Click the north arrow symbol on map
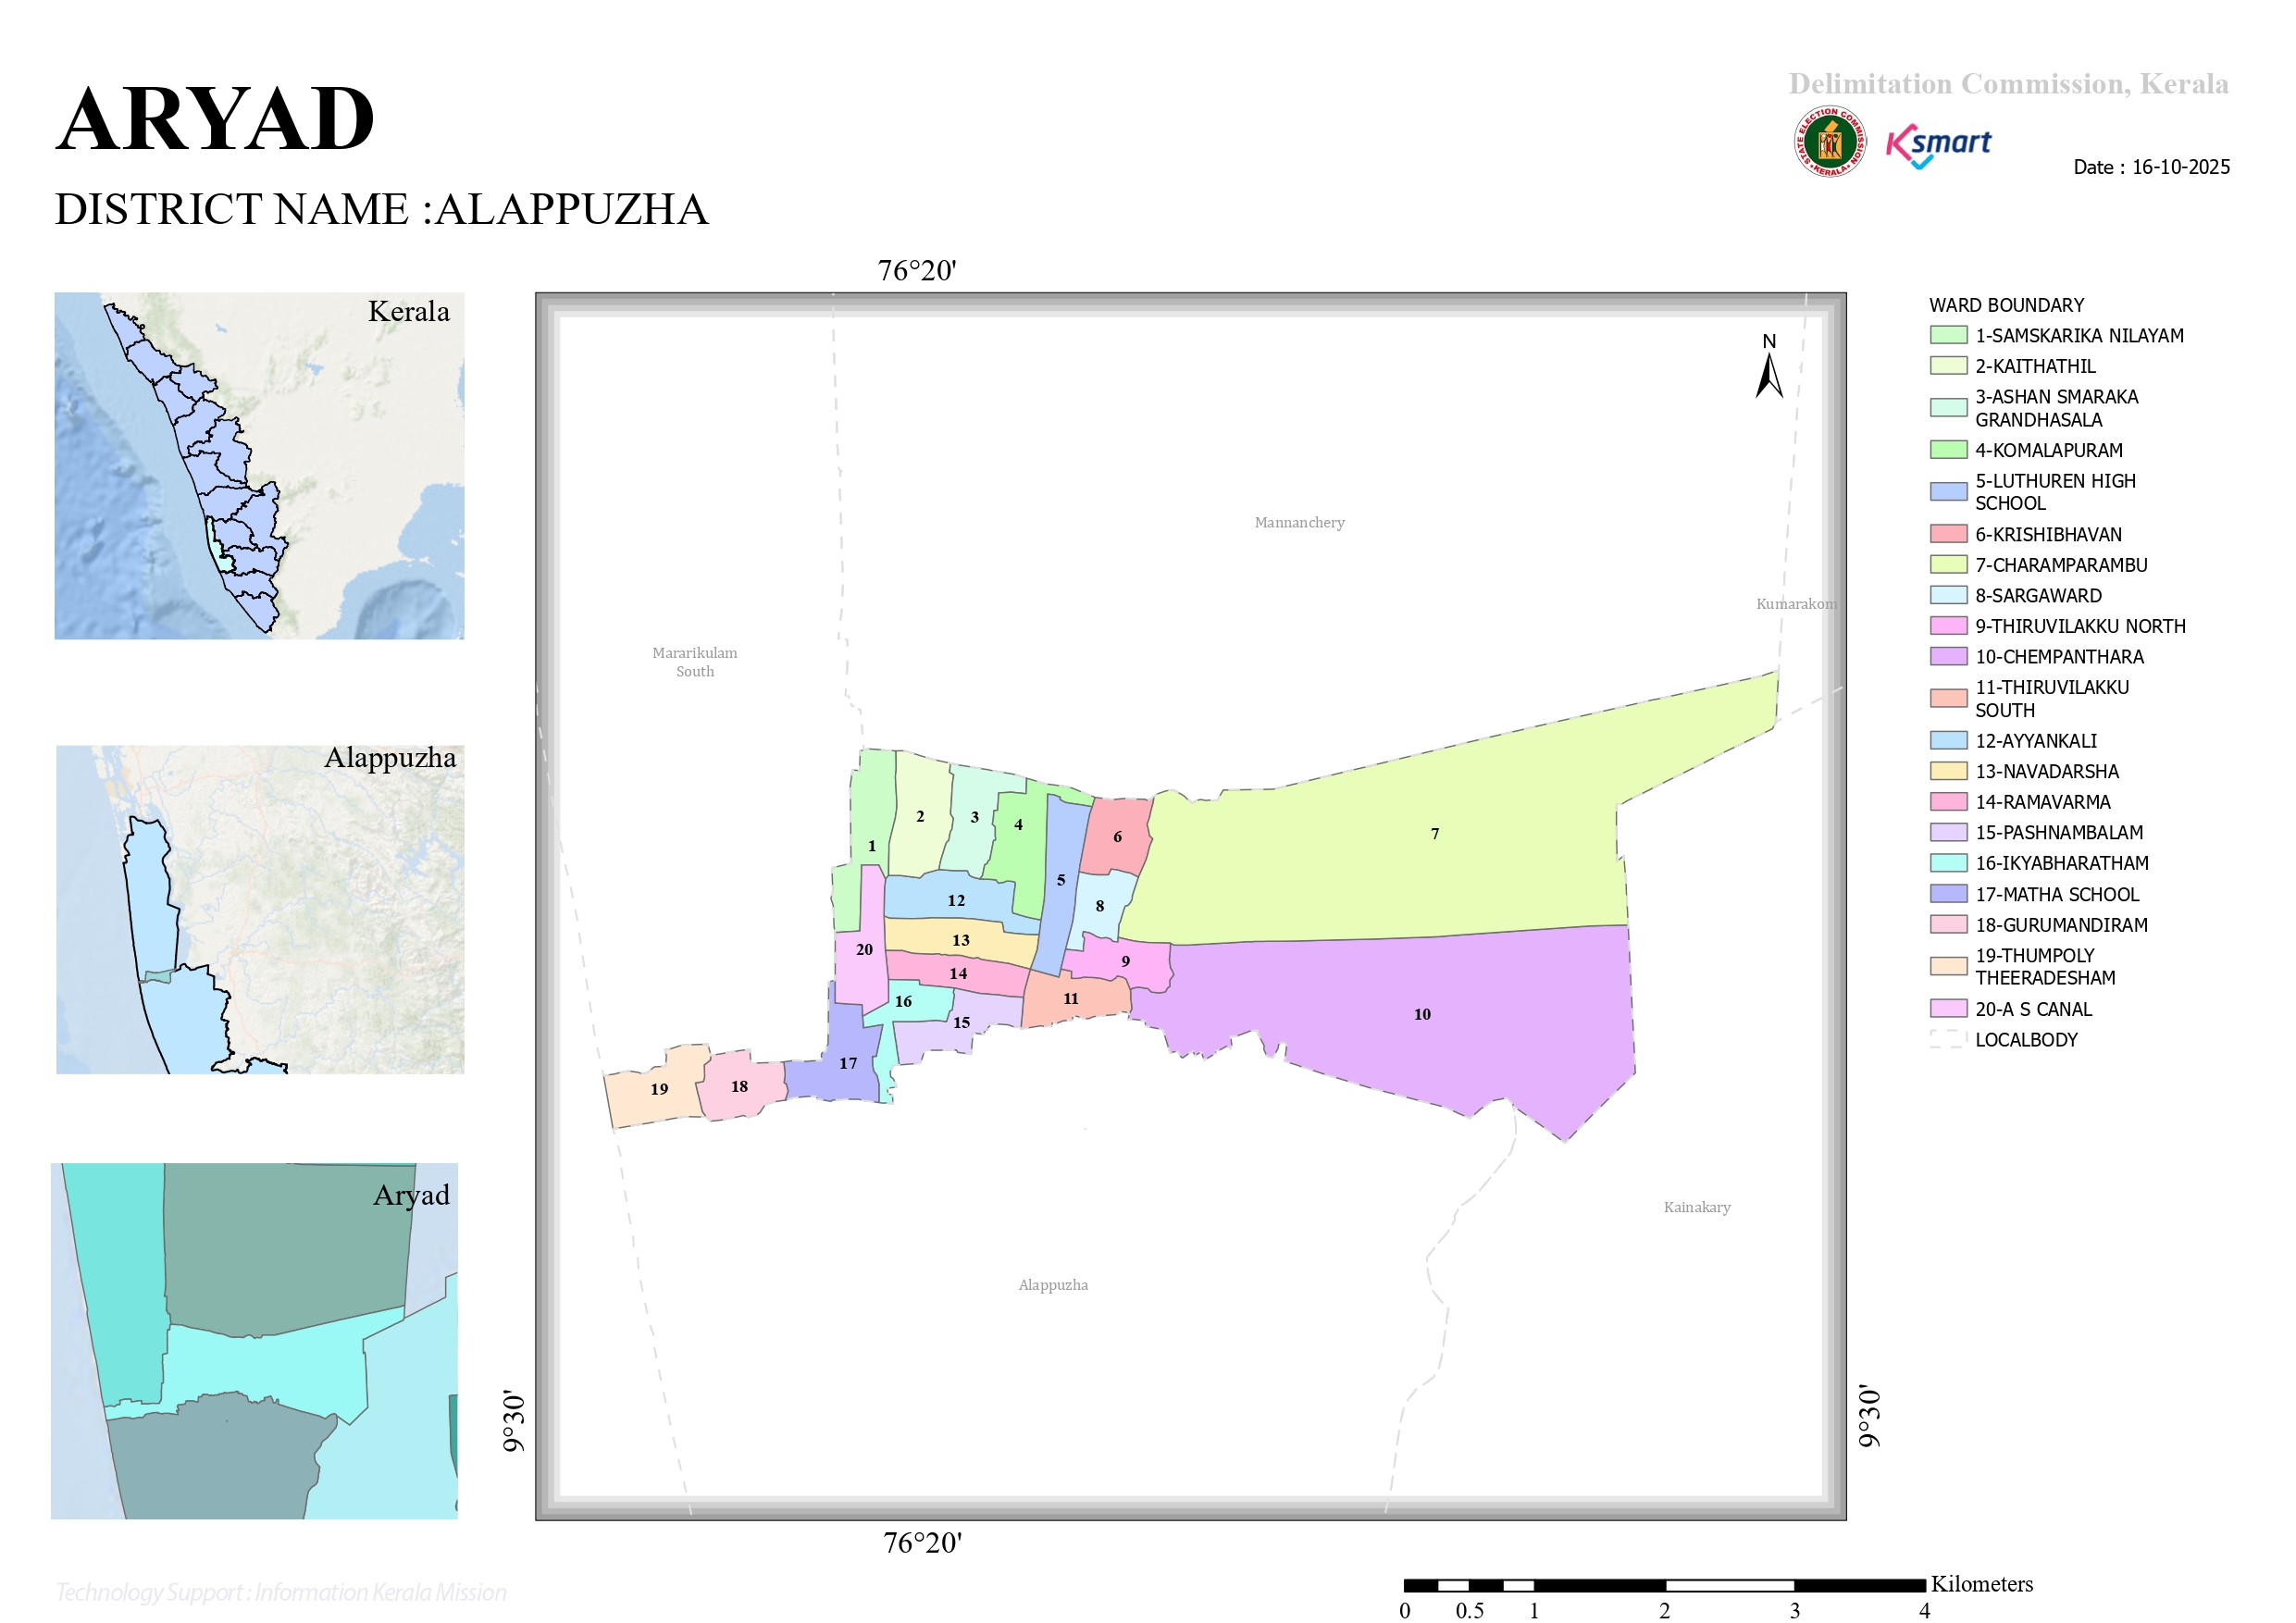Image resolution: width=2296 pixels, height=1623 pixels. [1769, 366]
